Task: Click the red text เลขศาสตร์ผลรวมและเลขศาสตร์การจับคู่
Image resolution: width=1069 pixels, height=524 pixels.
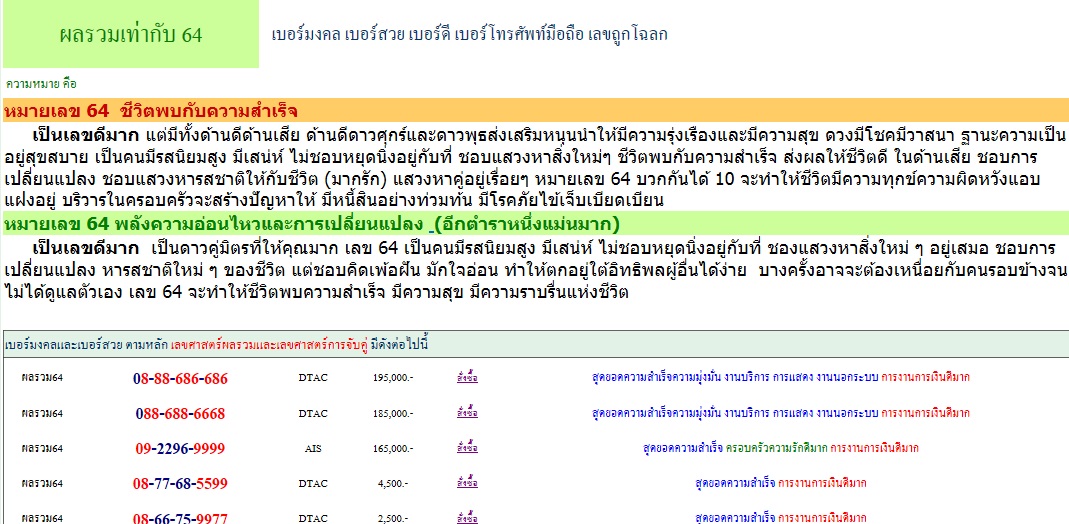Action: [x=269, y=345]
